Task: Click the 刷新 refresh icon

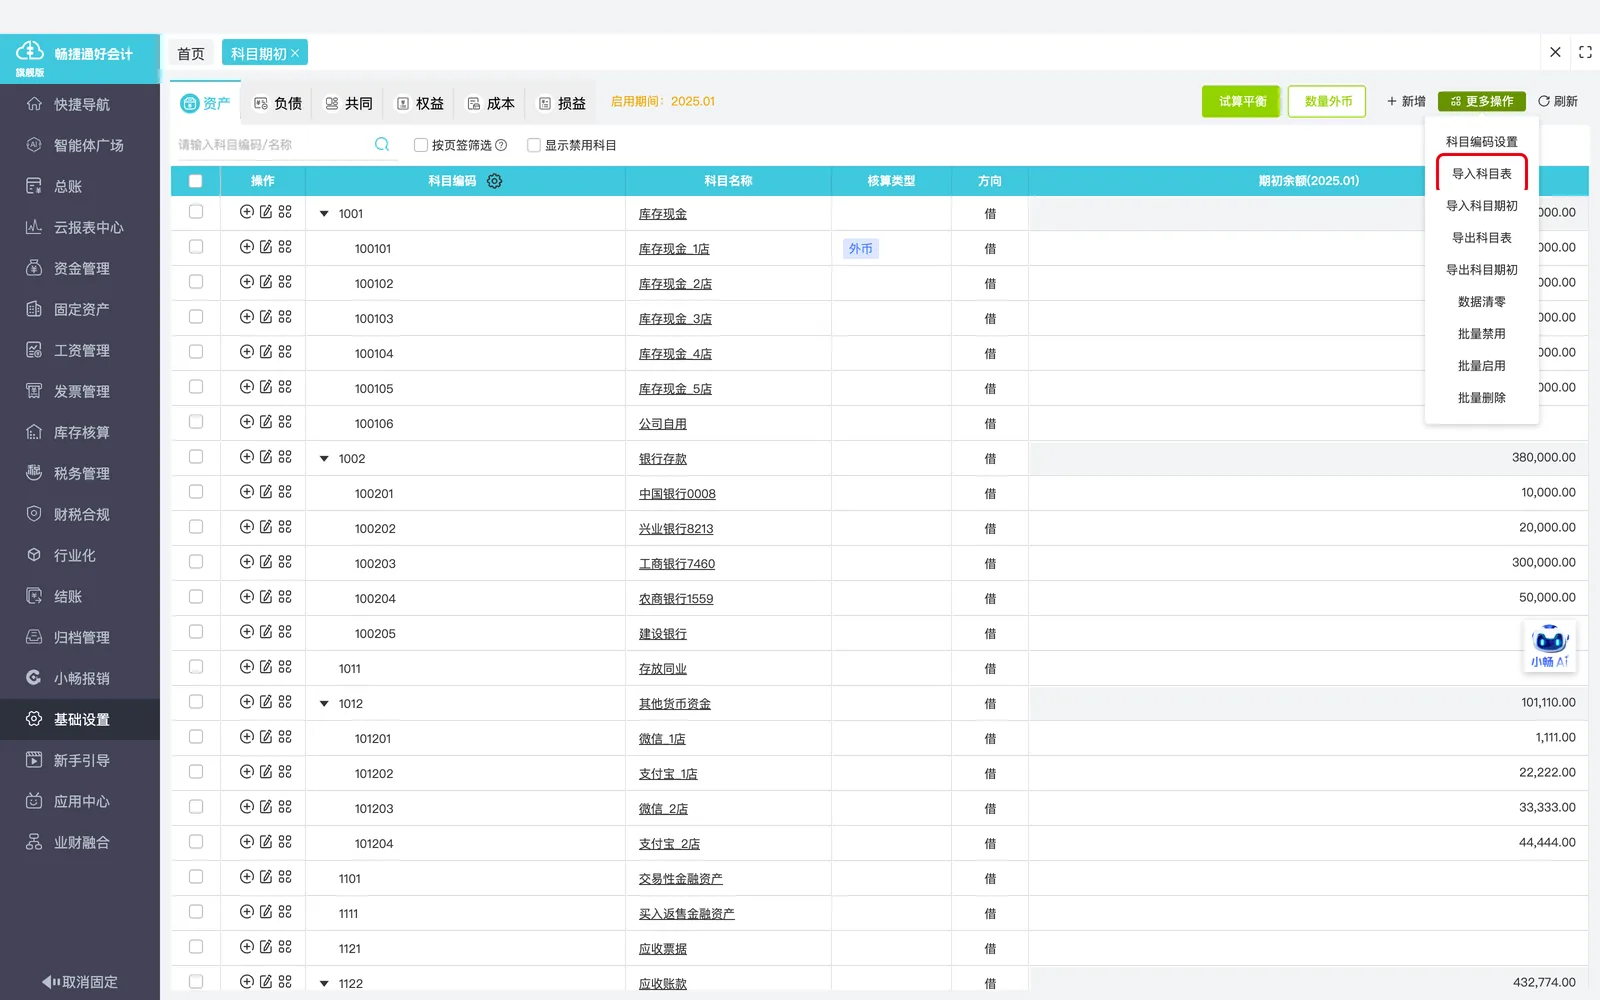Action: (x=1544, y=101)
